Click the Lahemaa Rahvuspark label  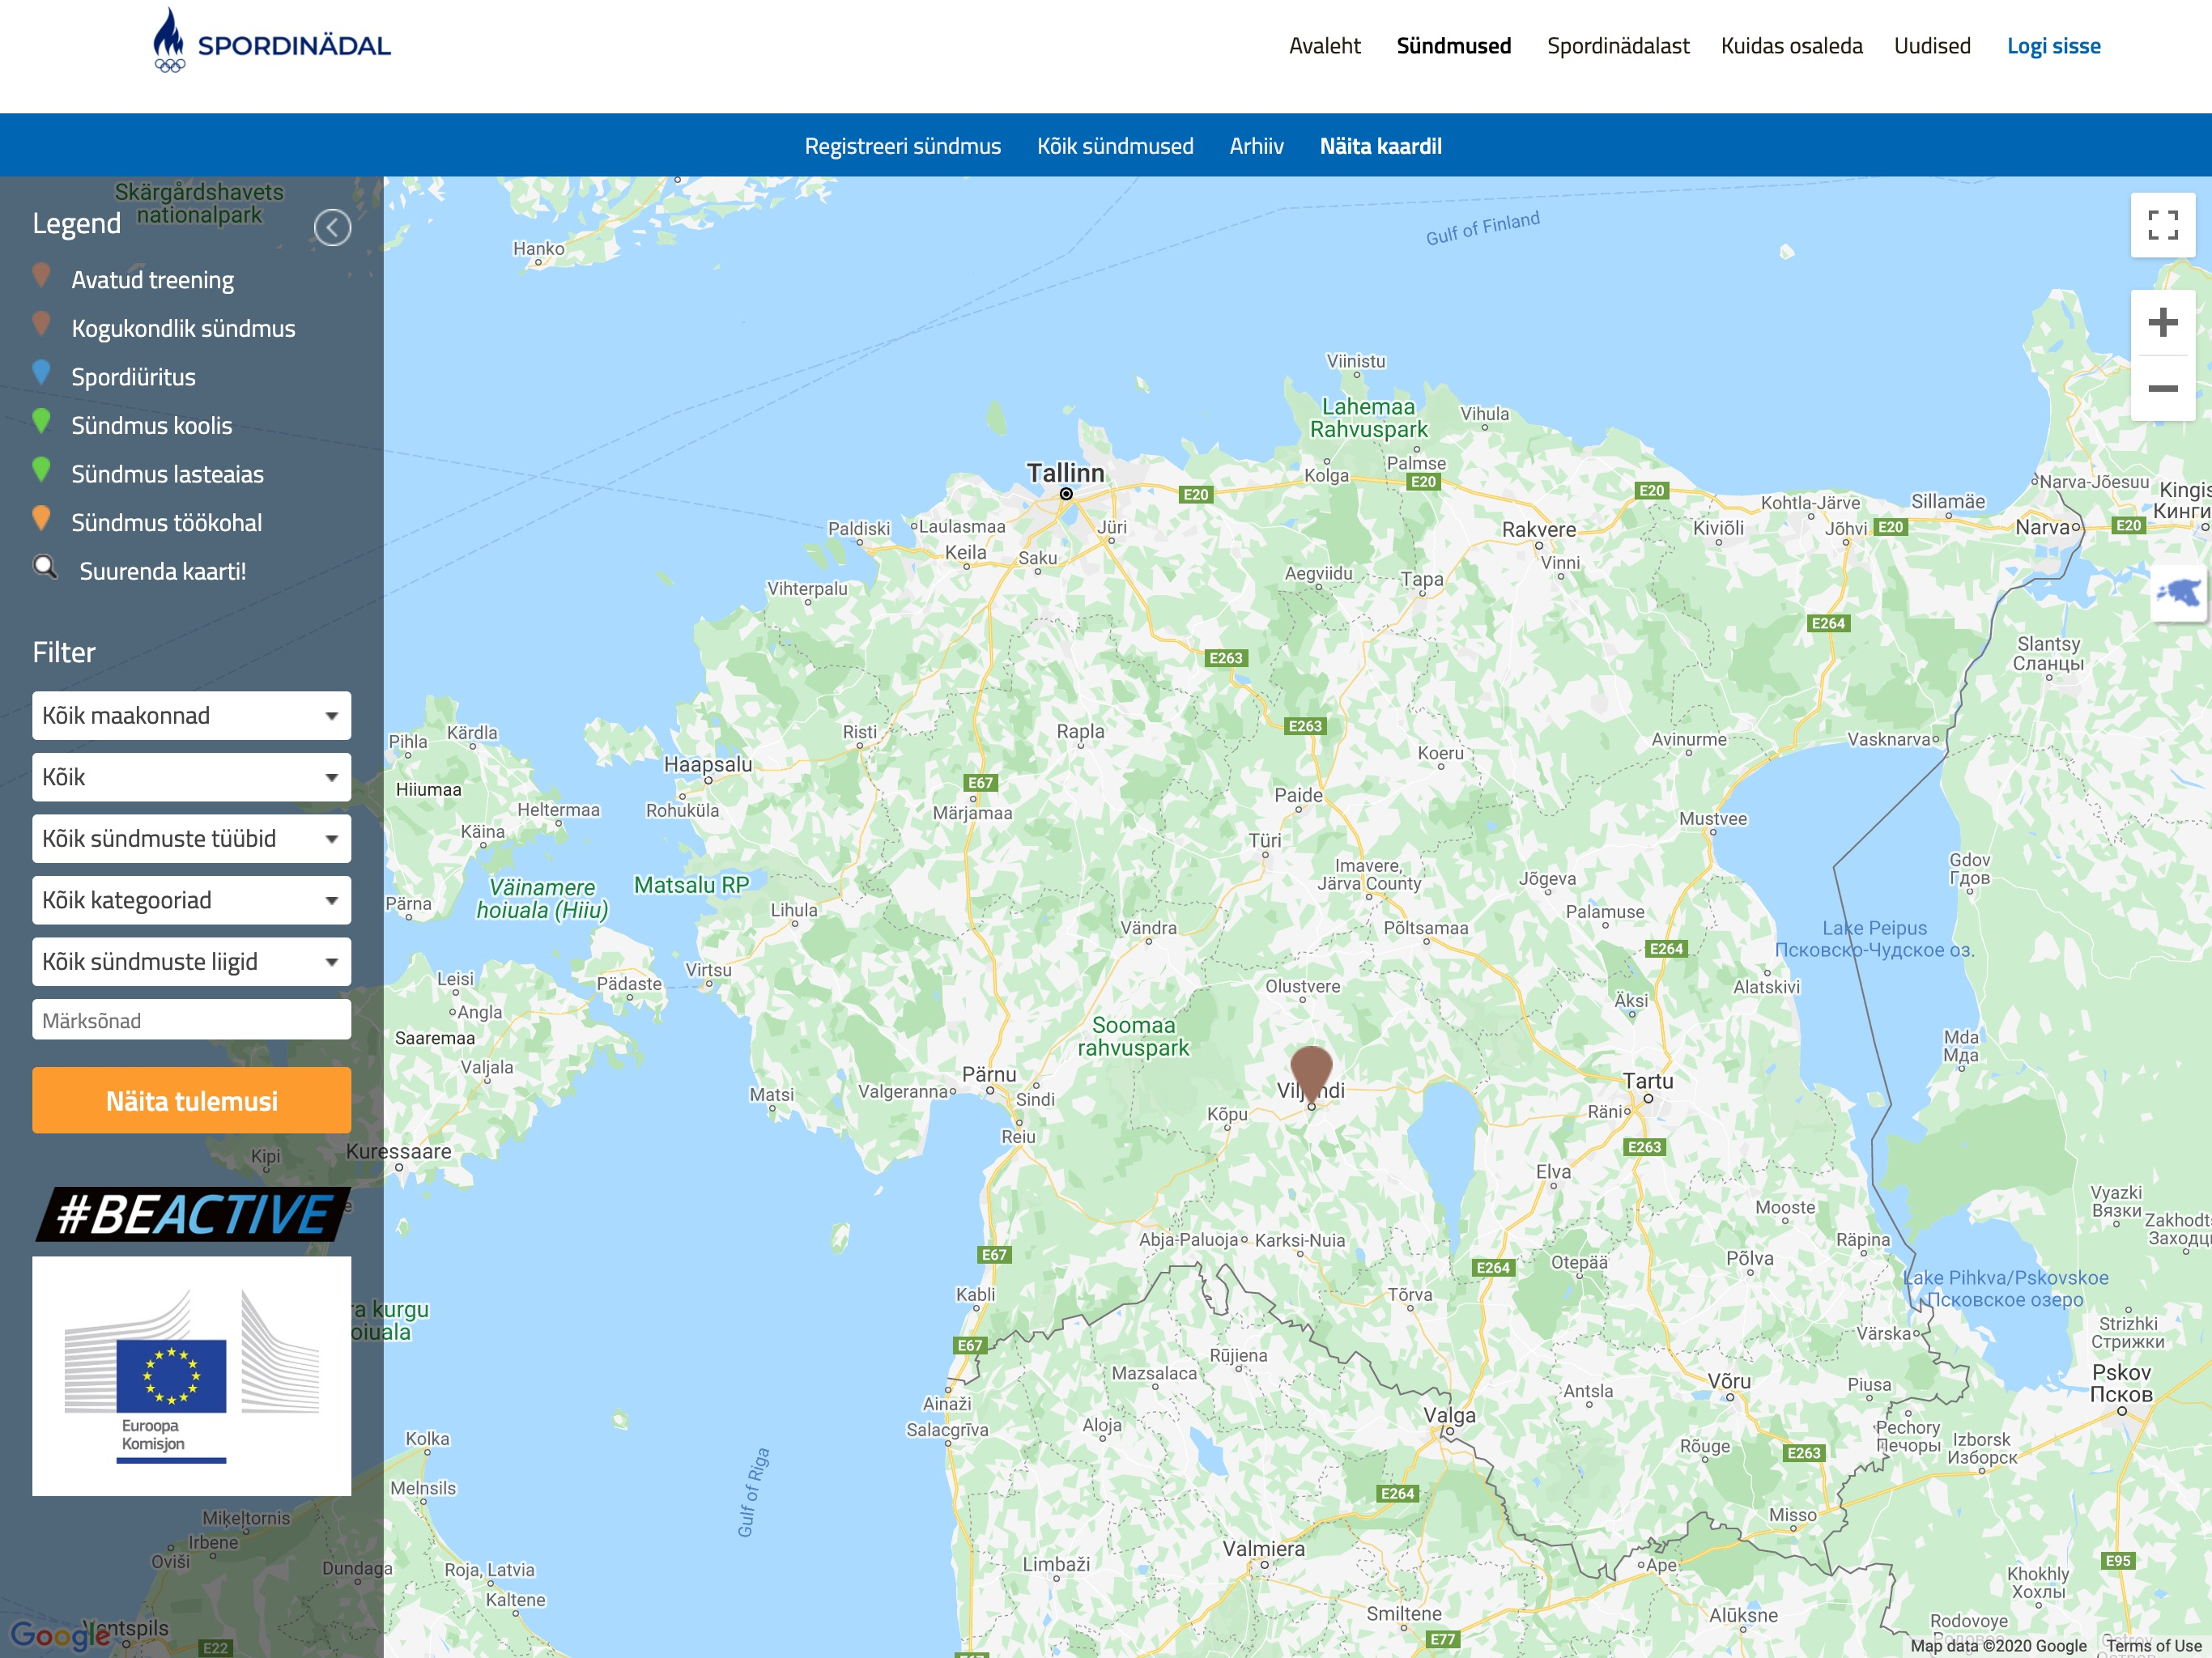tap(1368, 418)
